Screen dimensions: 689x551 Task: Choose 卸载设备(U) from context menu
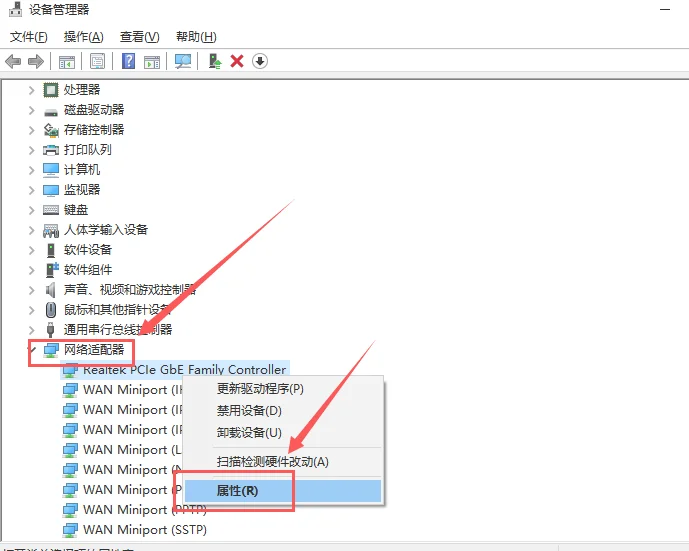283,433
